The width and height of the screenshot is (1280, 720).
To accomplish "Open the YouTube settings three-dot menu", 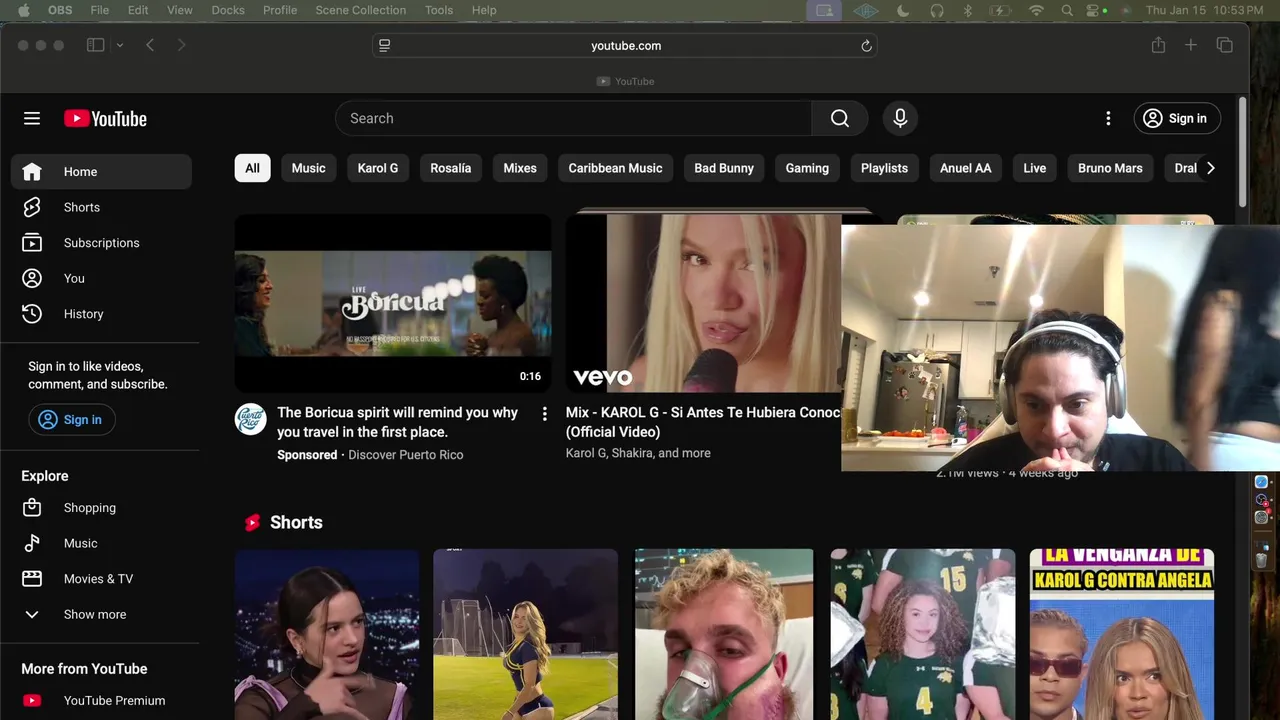I will coord(1108,118).
